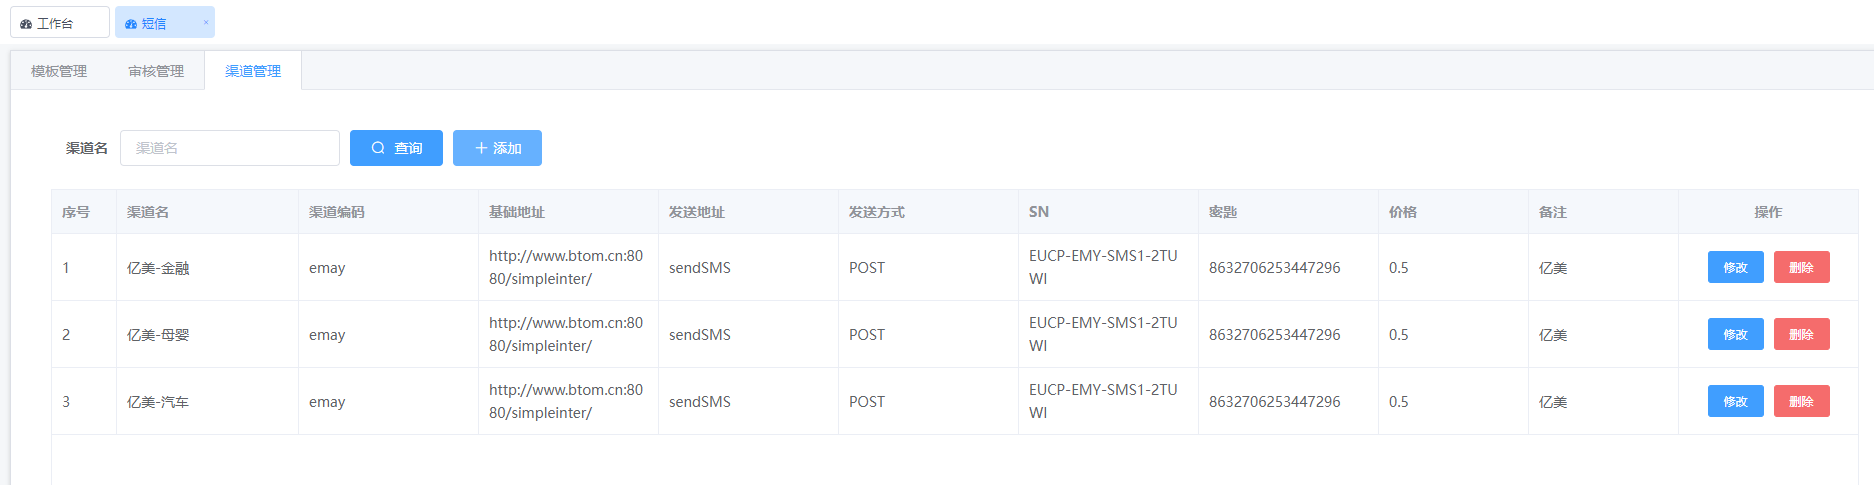Click the magnifier icon in 查询 button
Screen dimensions: 1874x485
[x=378, y=148]
